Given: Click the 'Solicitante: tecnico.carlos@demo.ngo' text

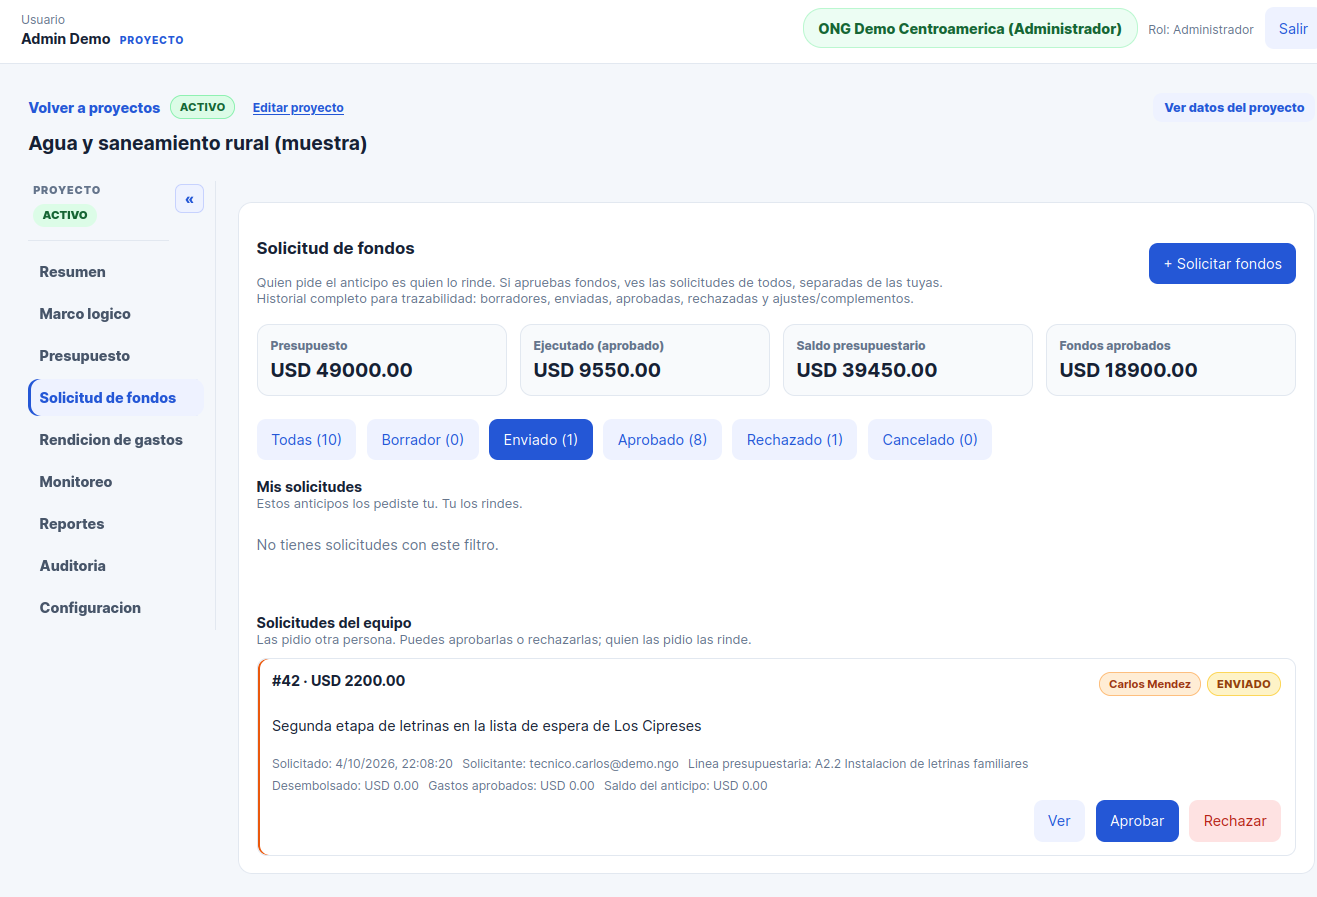Looking at the screenshot, I should [570, 764].
